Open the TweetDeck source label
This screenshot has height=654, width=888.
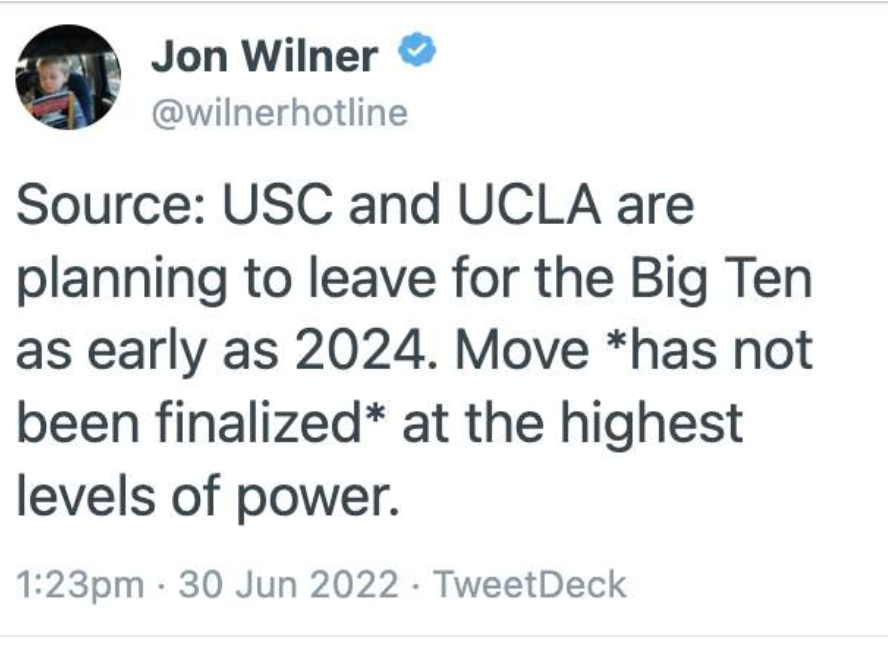click(x=532, y=584)
